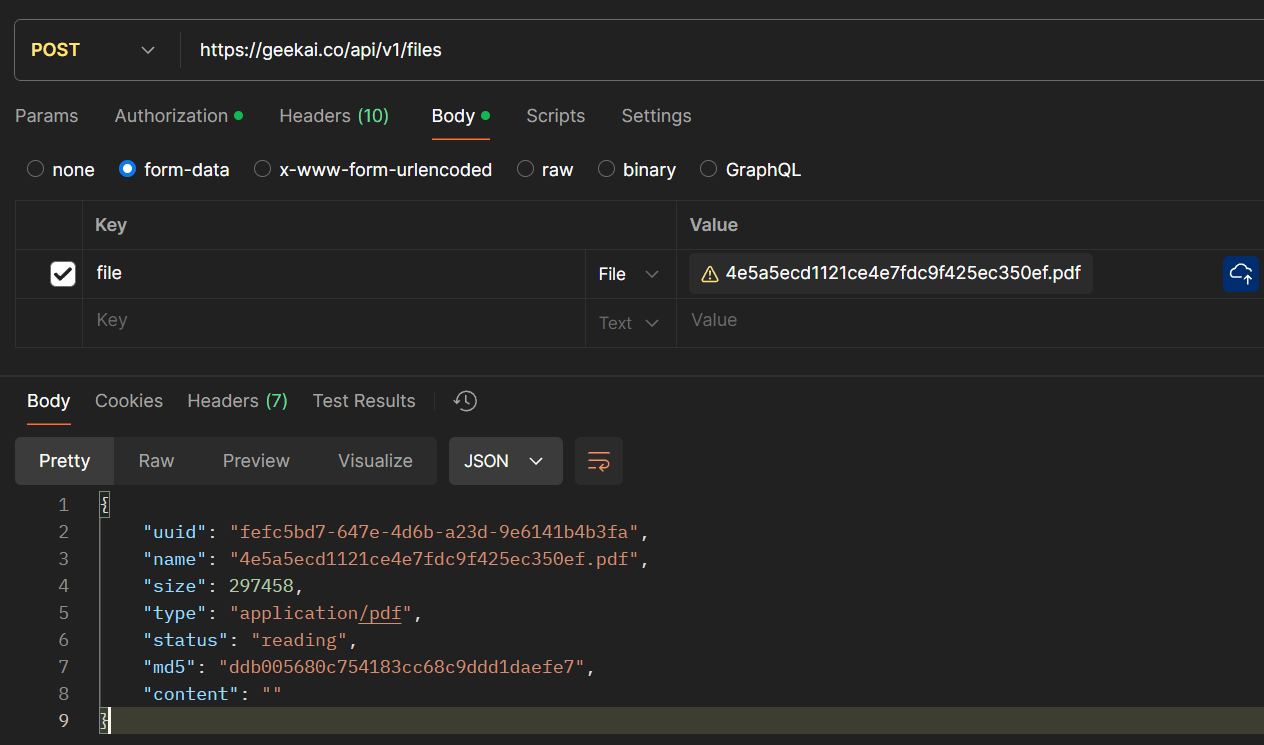Open the Authorization tab
This screenshot has width=1264, height=745.
pos(178,116)
